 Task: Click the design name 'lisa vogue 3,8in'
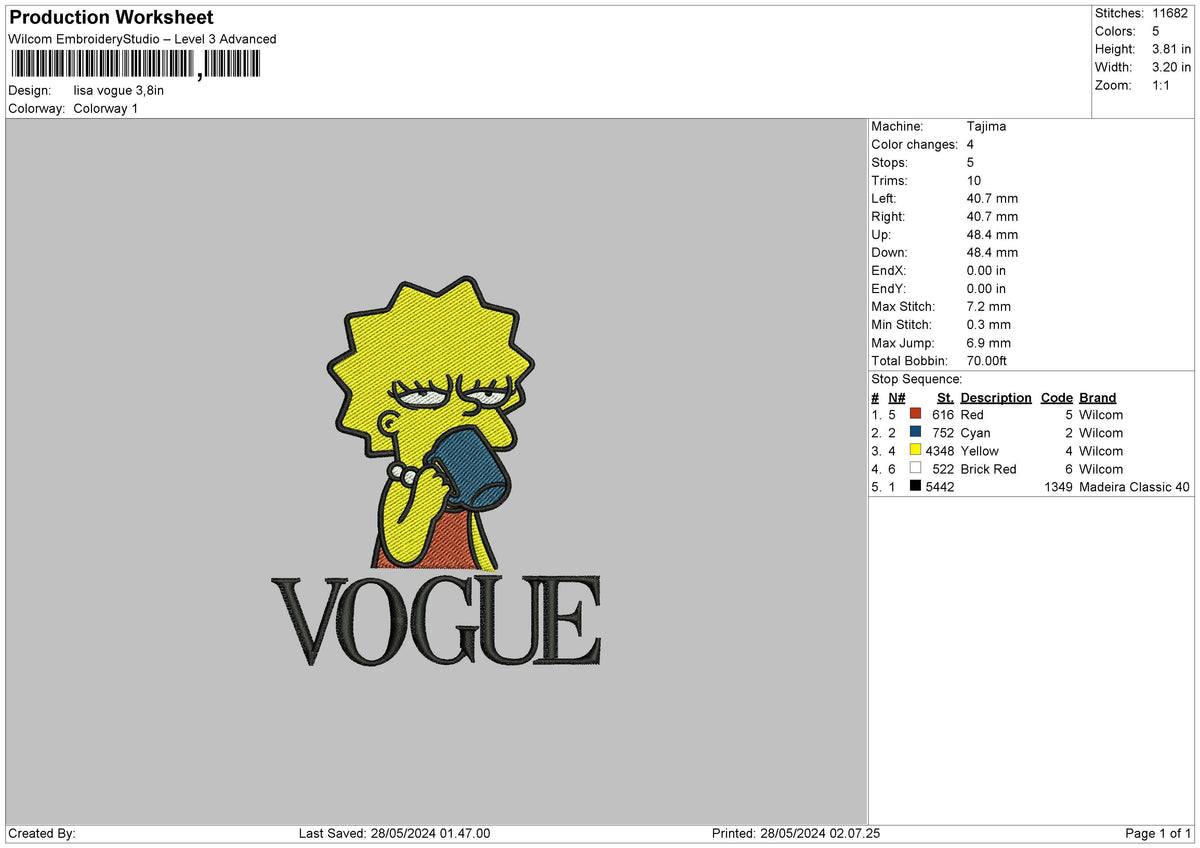tap(119, 90)
